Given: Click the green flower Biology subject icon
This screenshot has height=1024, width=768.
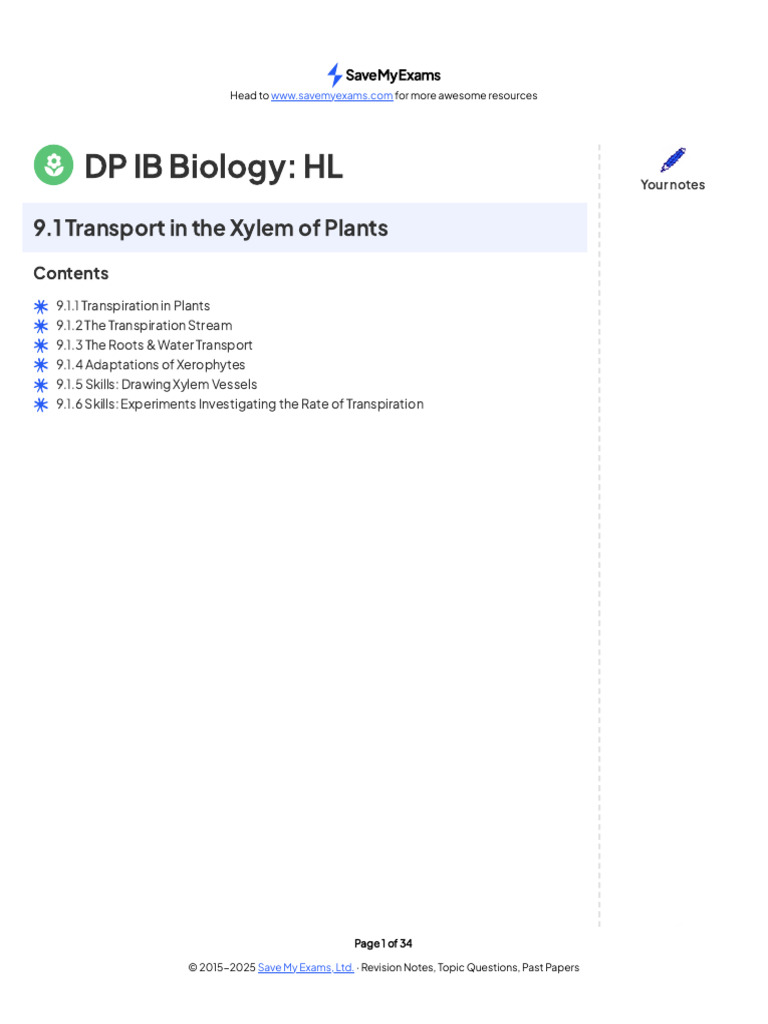Looking at the screenshot, I should (x=54, y=165).
